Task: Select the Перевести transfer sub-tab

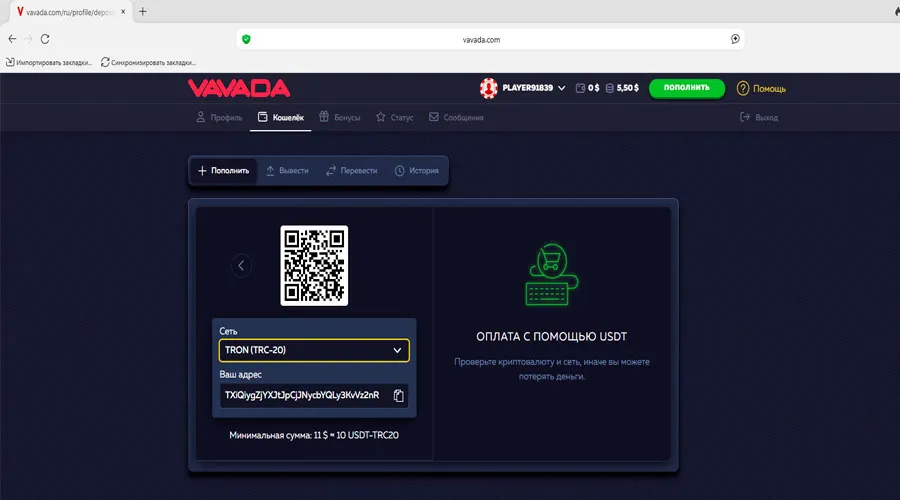Action: point(352,170)
